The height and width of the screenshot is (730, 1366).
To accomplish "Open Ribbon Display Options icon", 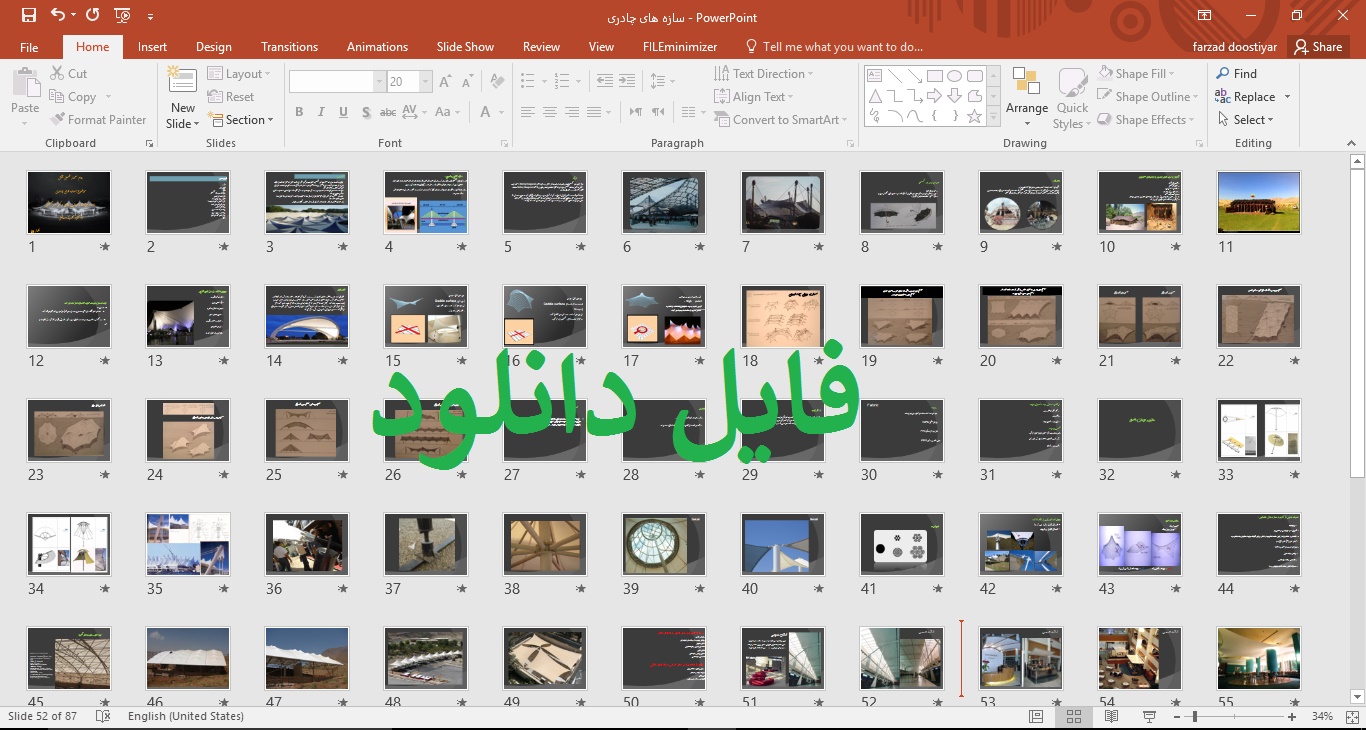I will (1205, 16).
